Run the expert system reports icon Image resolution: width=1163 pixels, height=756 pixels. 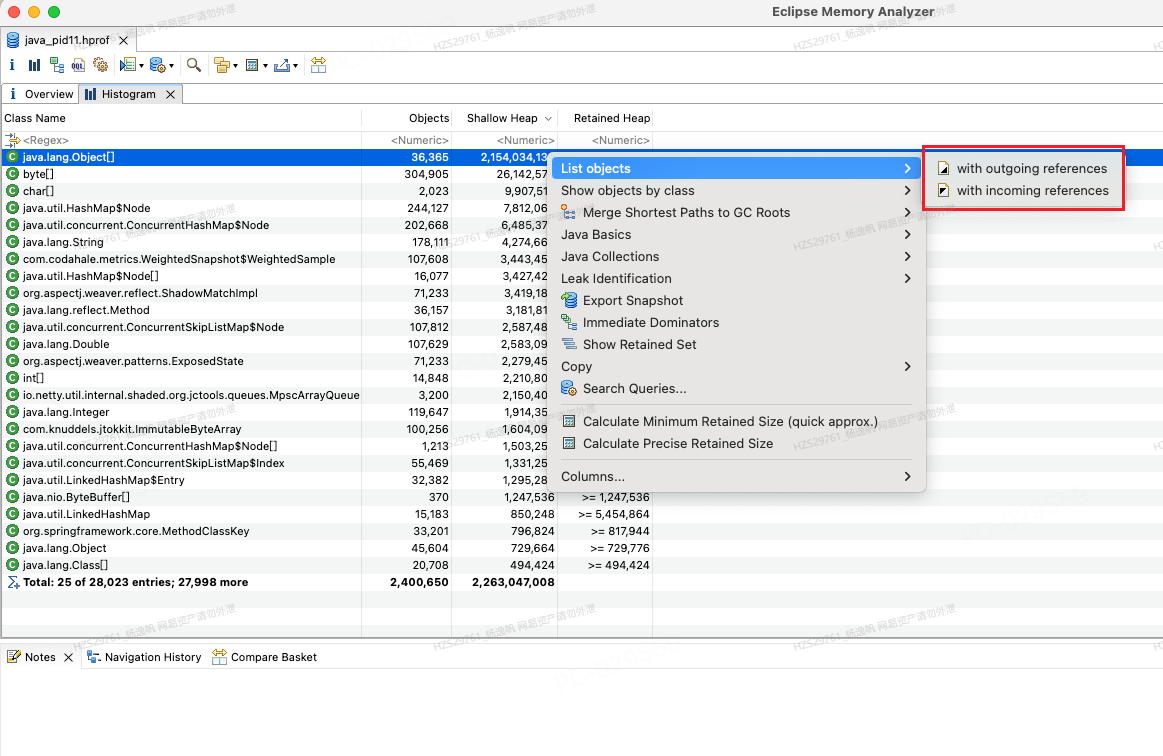pyautogui.click(x=128, y=65)
